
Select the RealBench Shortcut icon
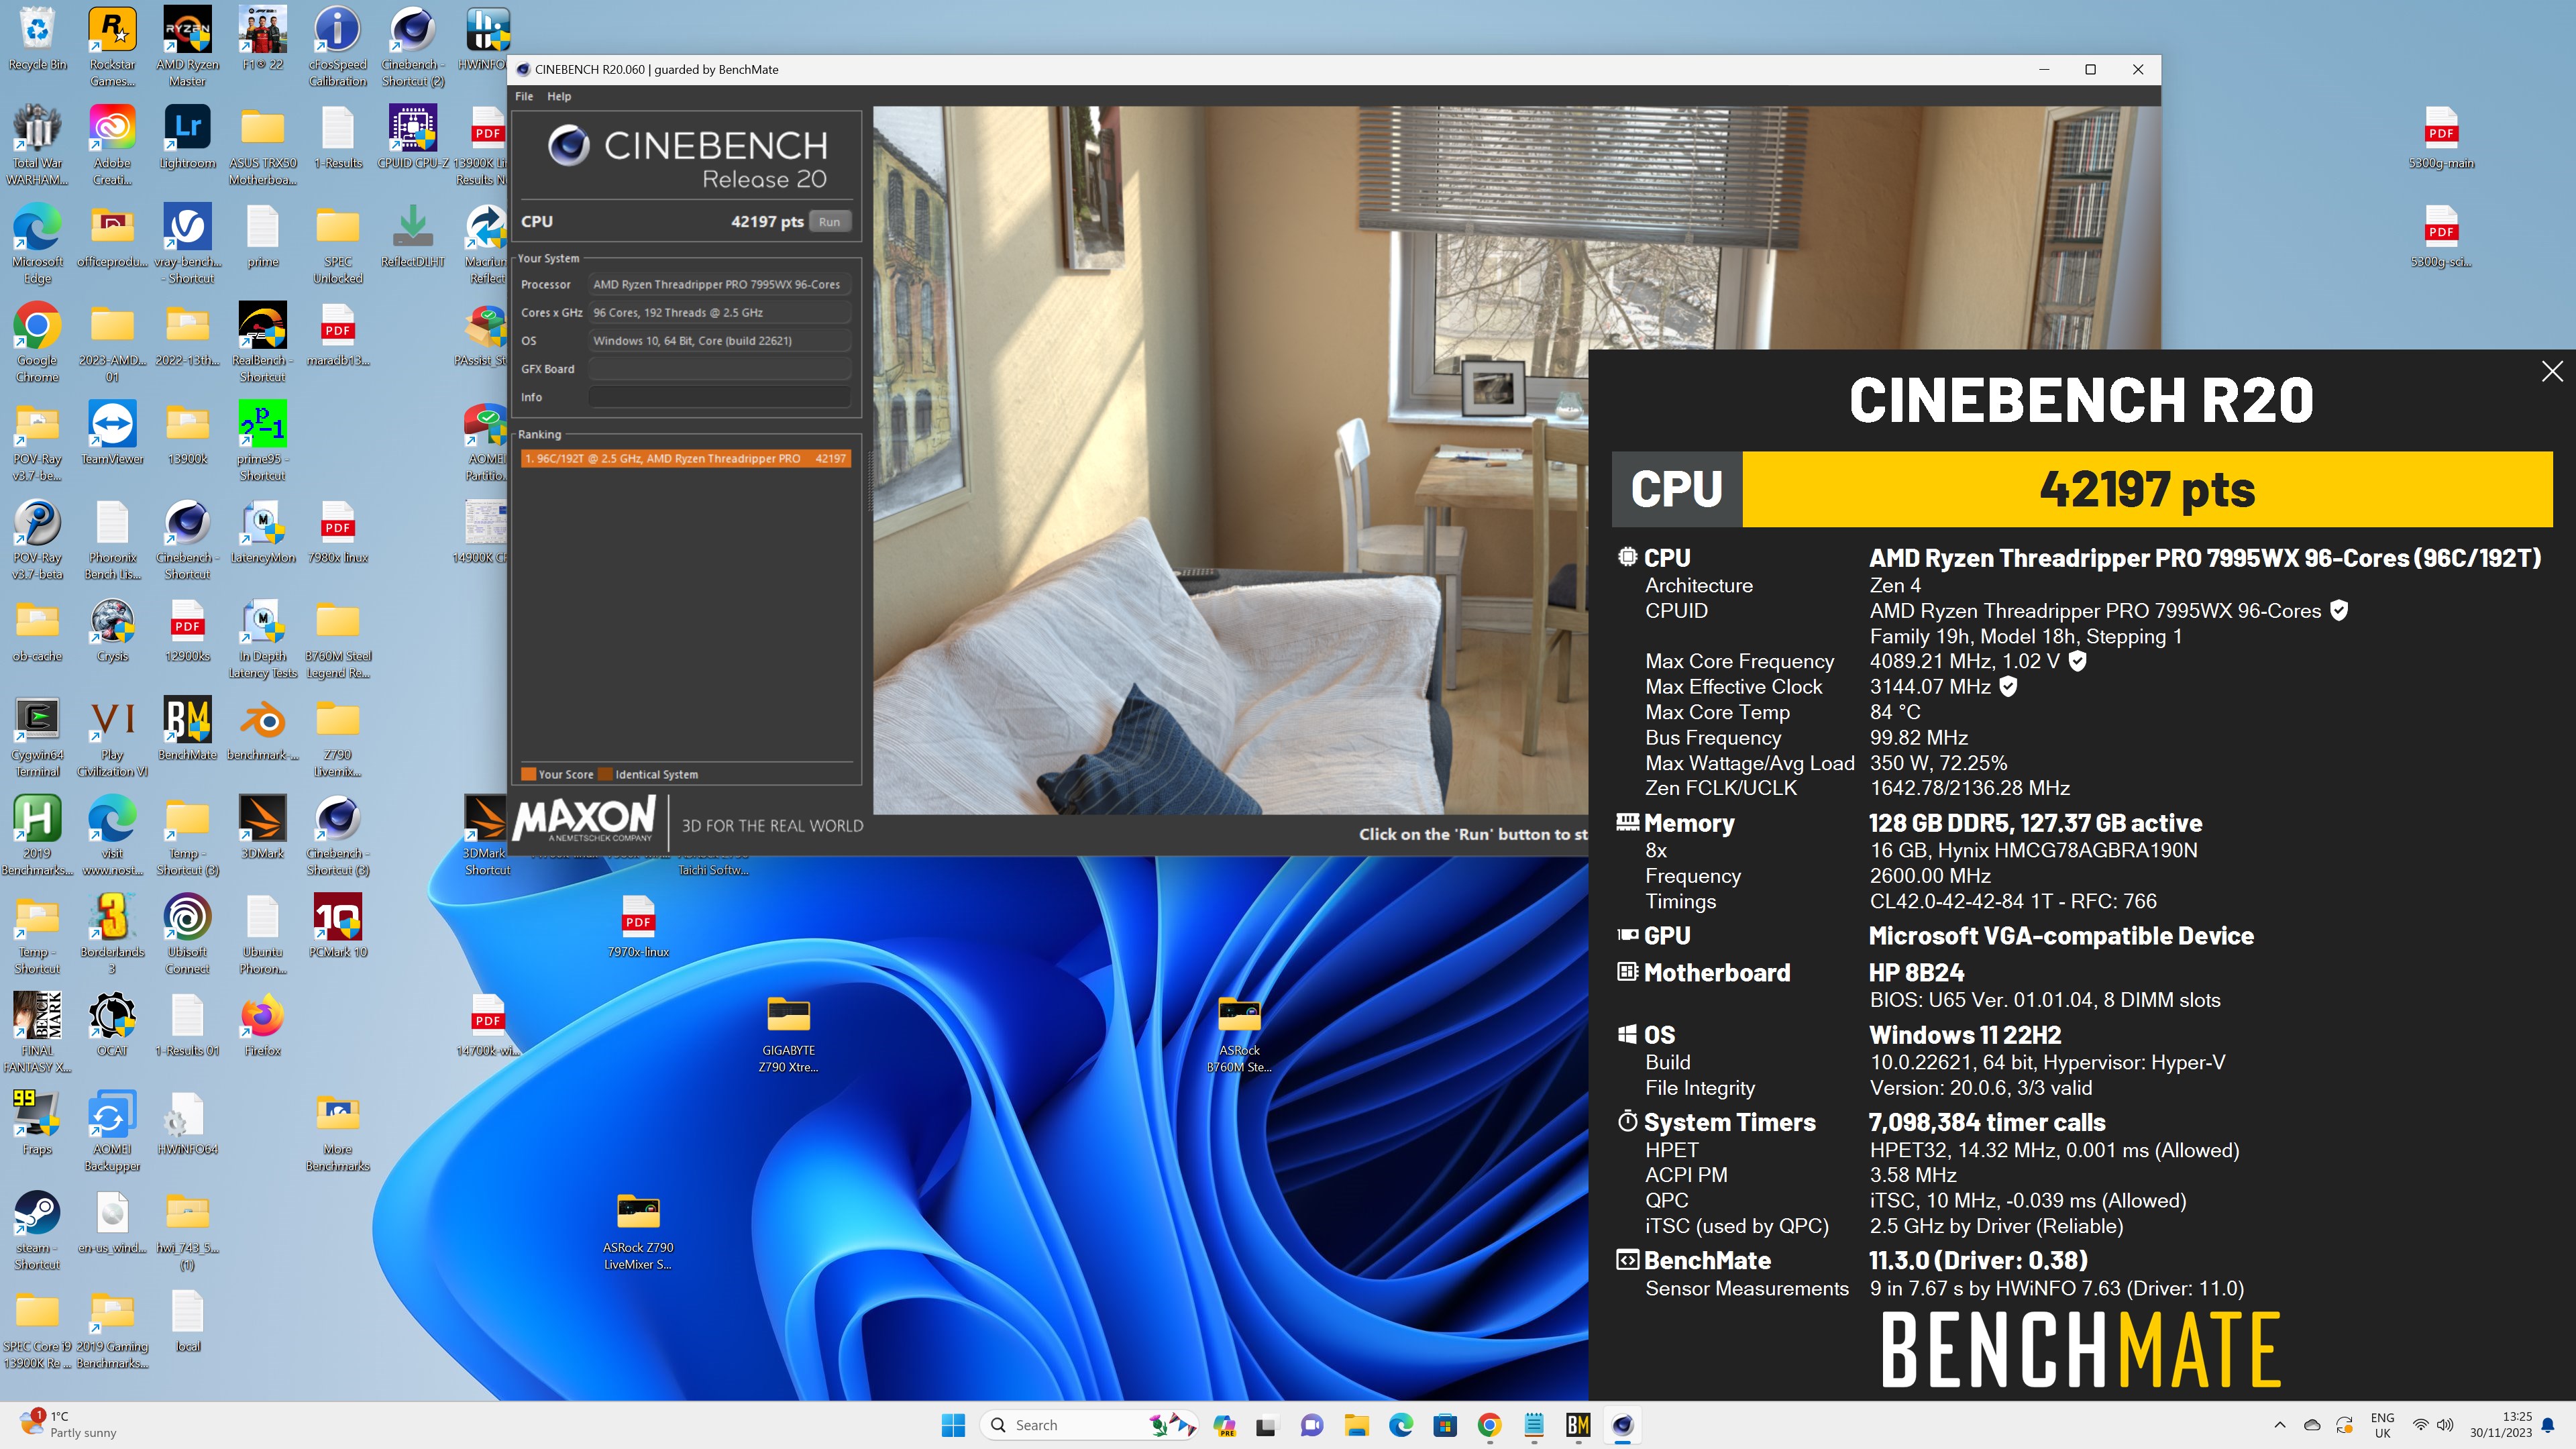click(x=263, y=342)
